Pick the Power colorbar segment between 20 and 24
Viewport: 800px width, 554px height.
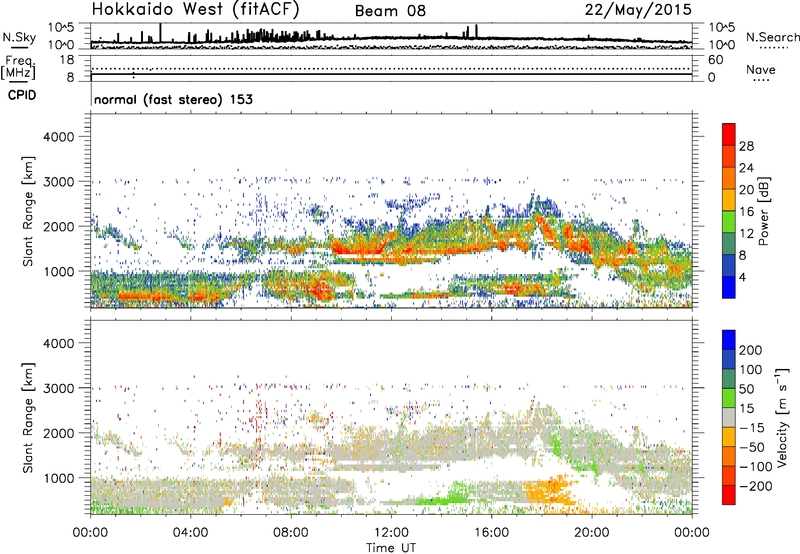click(729, 179)
